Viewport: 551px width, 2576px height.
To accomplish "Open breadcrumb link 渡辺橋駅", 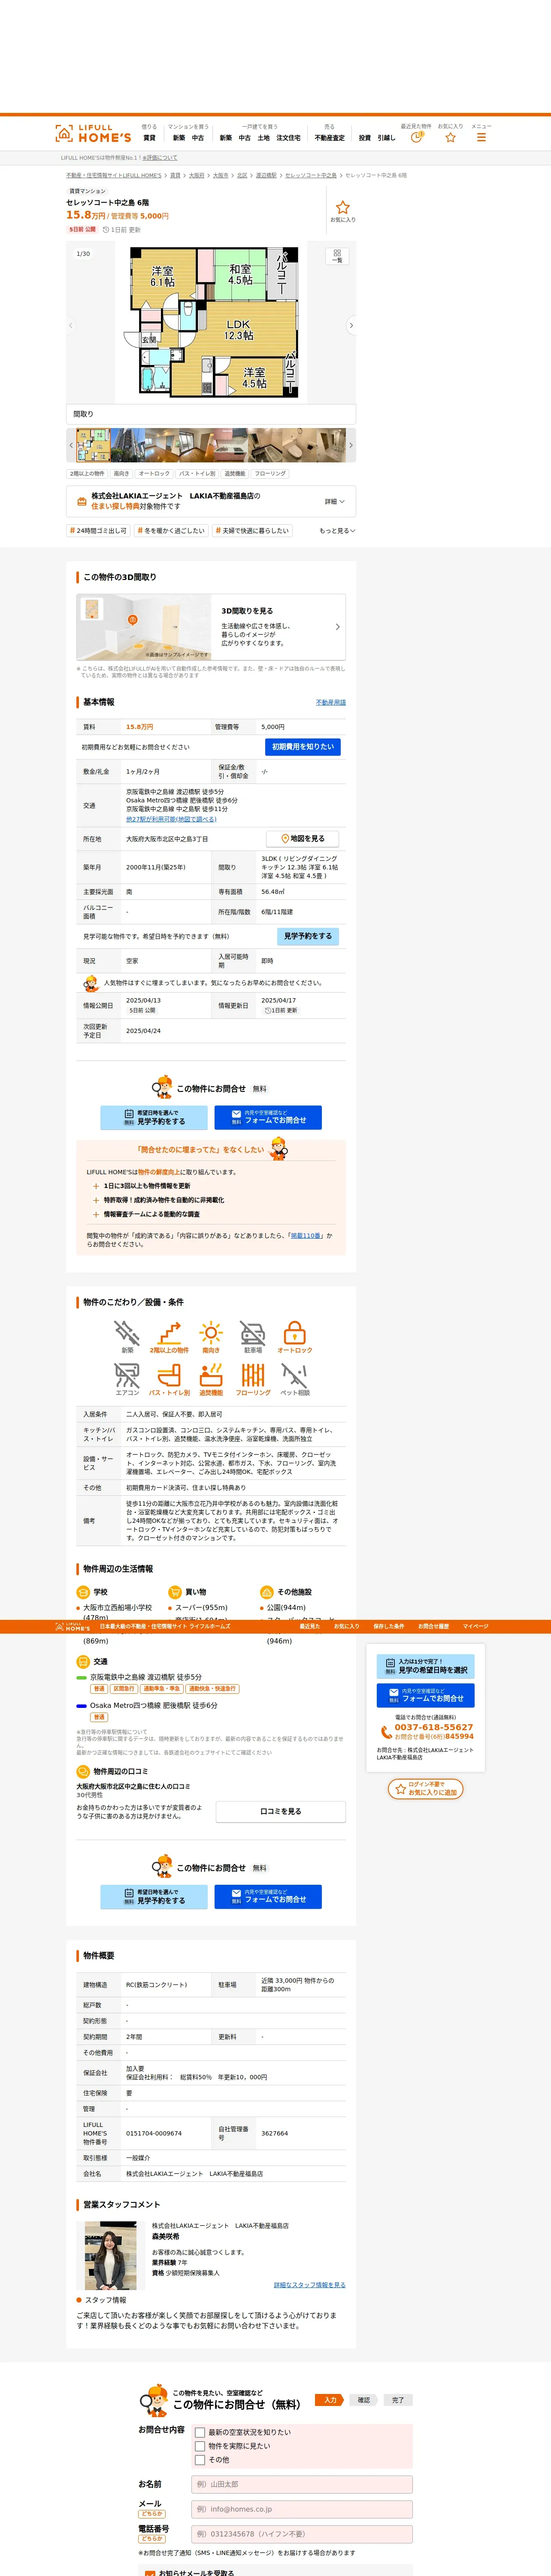I will [266, 176].
